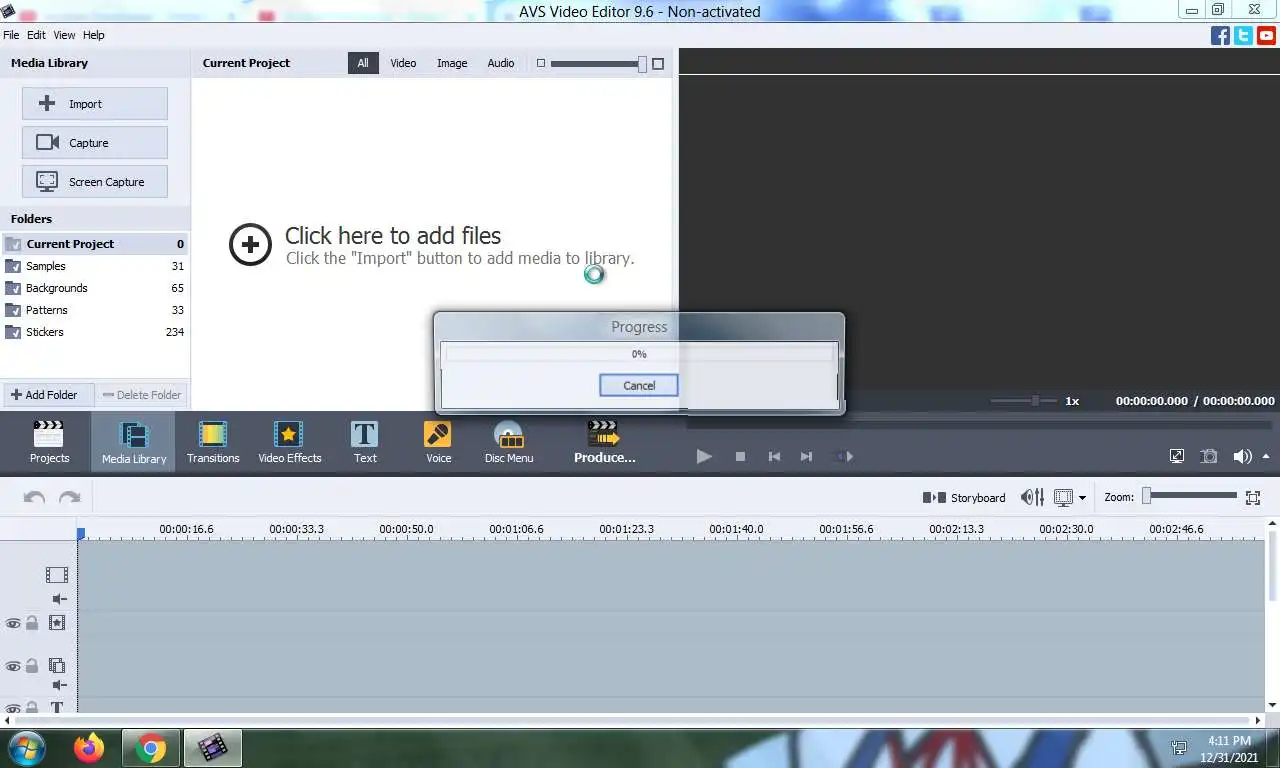
Task: Click the Add Folder button
Action: tap(49, 395)
